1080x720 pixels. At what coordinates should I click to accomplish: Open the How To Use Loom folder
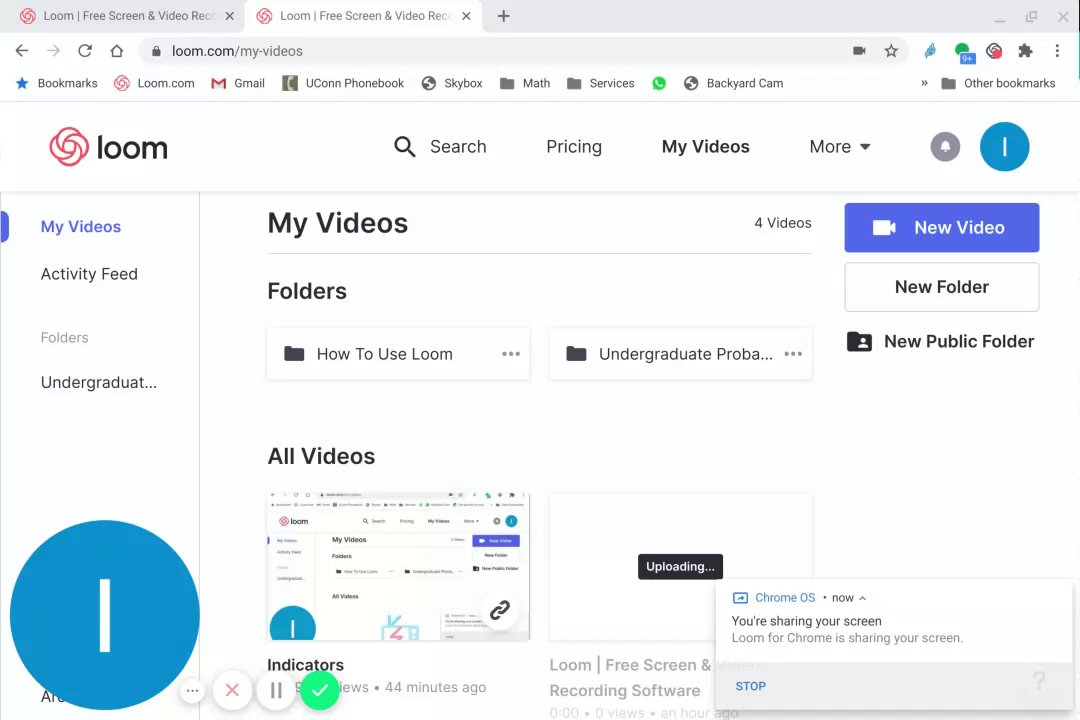pyautogui.click(x=398, y=354)
